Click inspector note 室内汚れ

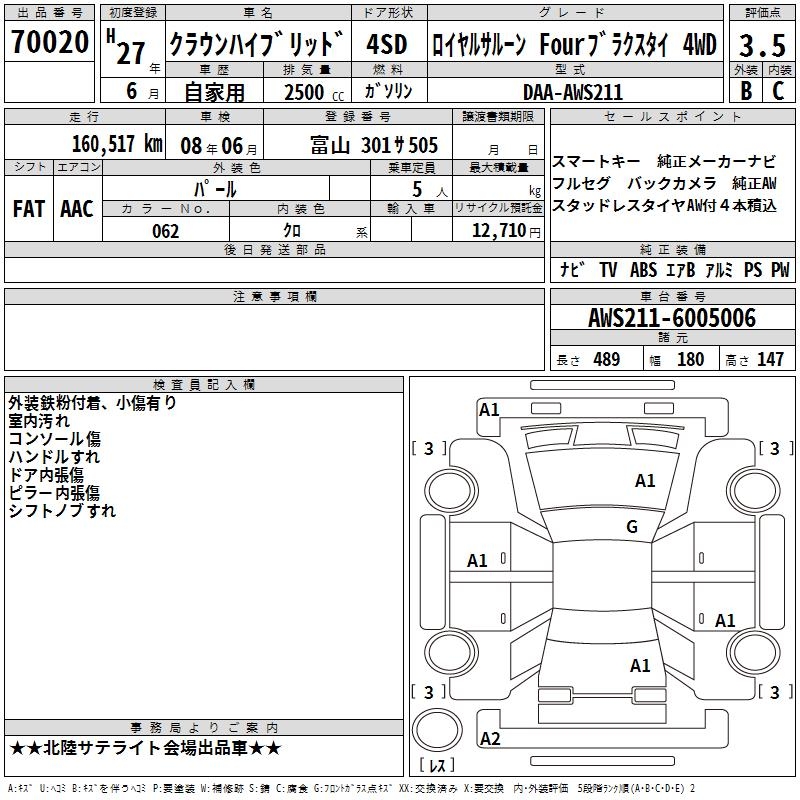pos(39,421)
